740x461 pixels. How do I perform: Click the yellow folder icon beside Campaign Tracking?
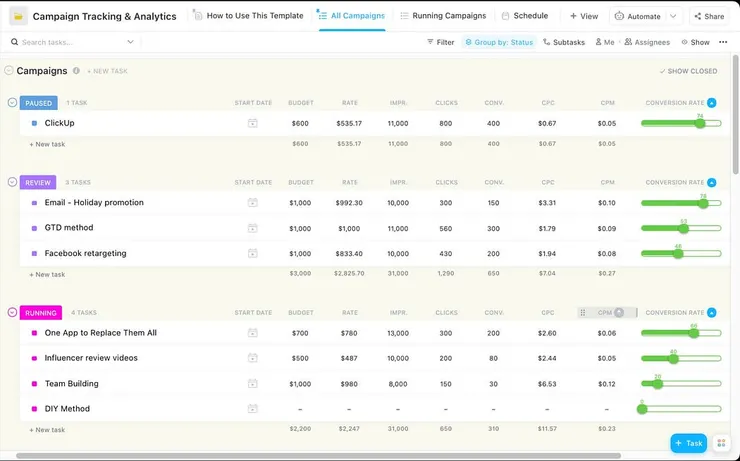pyautogui.click(x=18, y=17)
